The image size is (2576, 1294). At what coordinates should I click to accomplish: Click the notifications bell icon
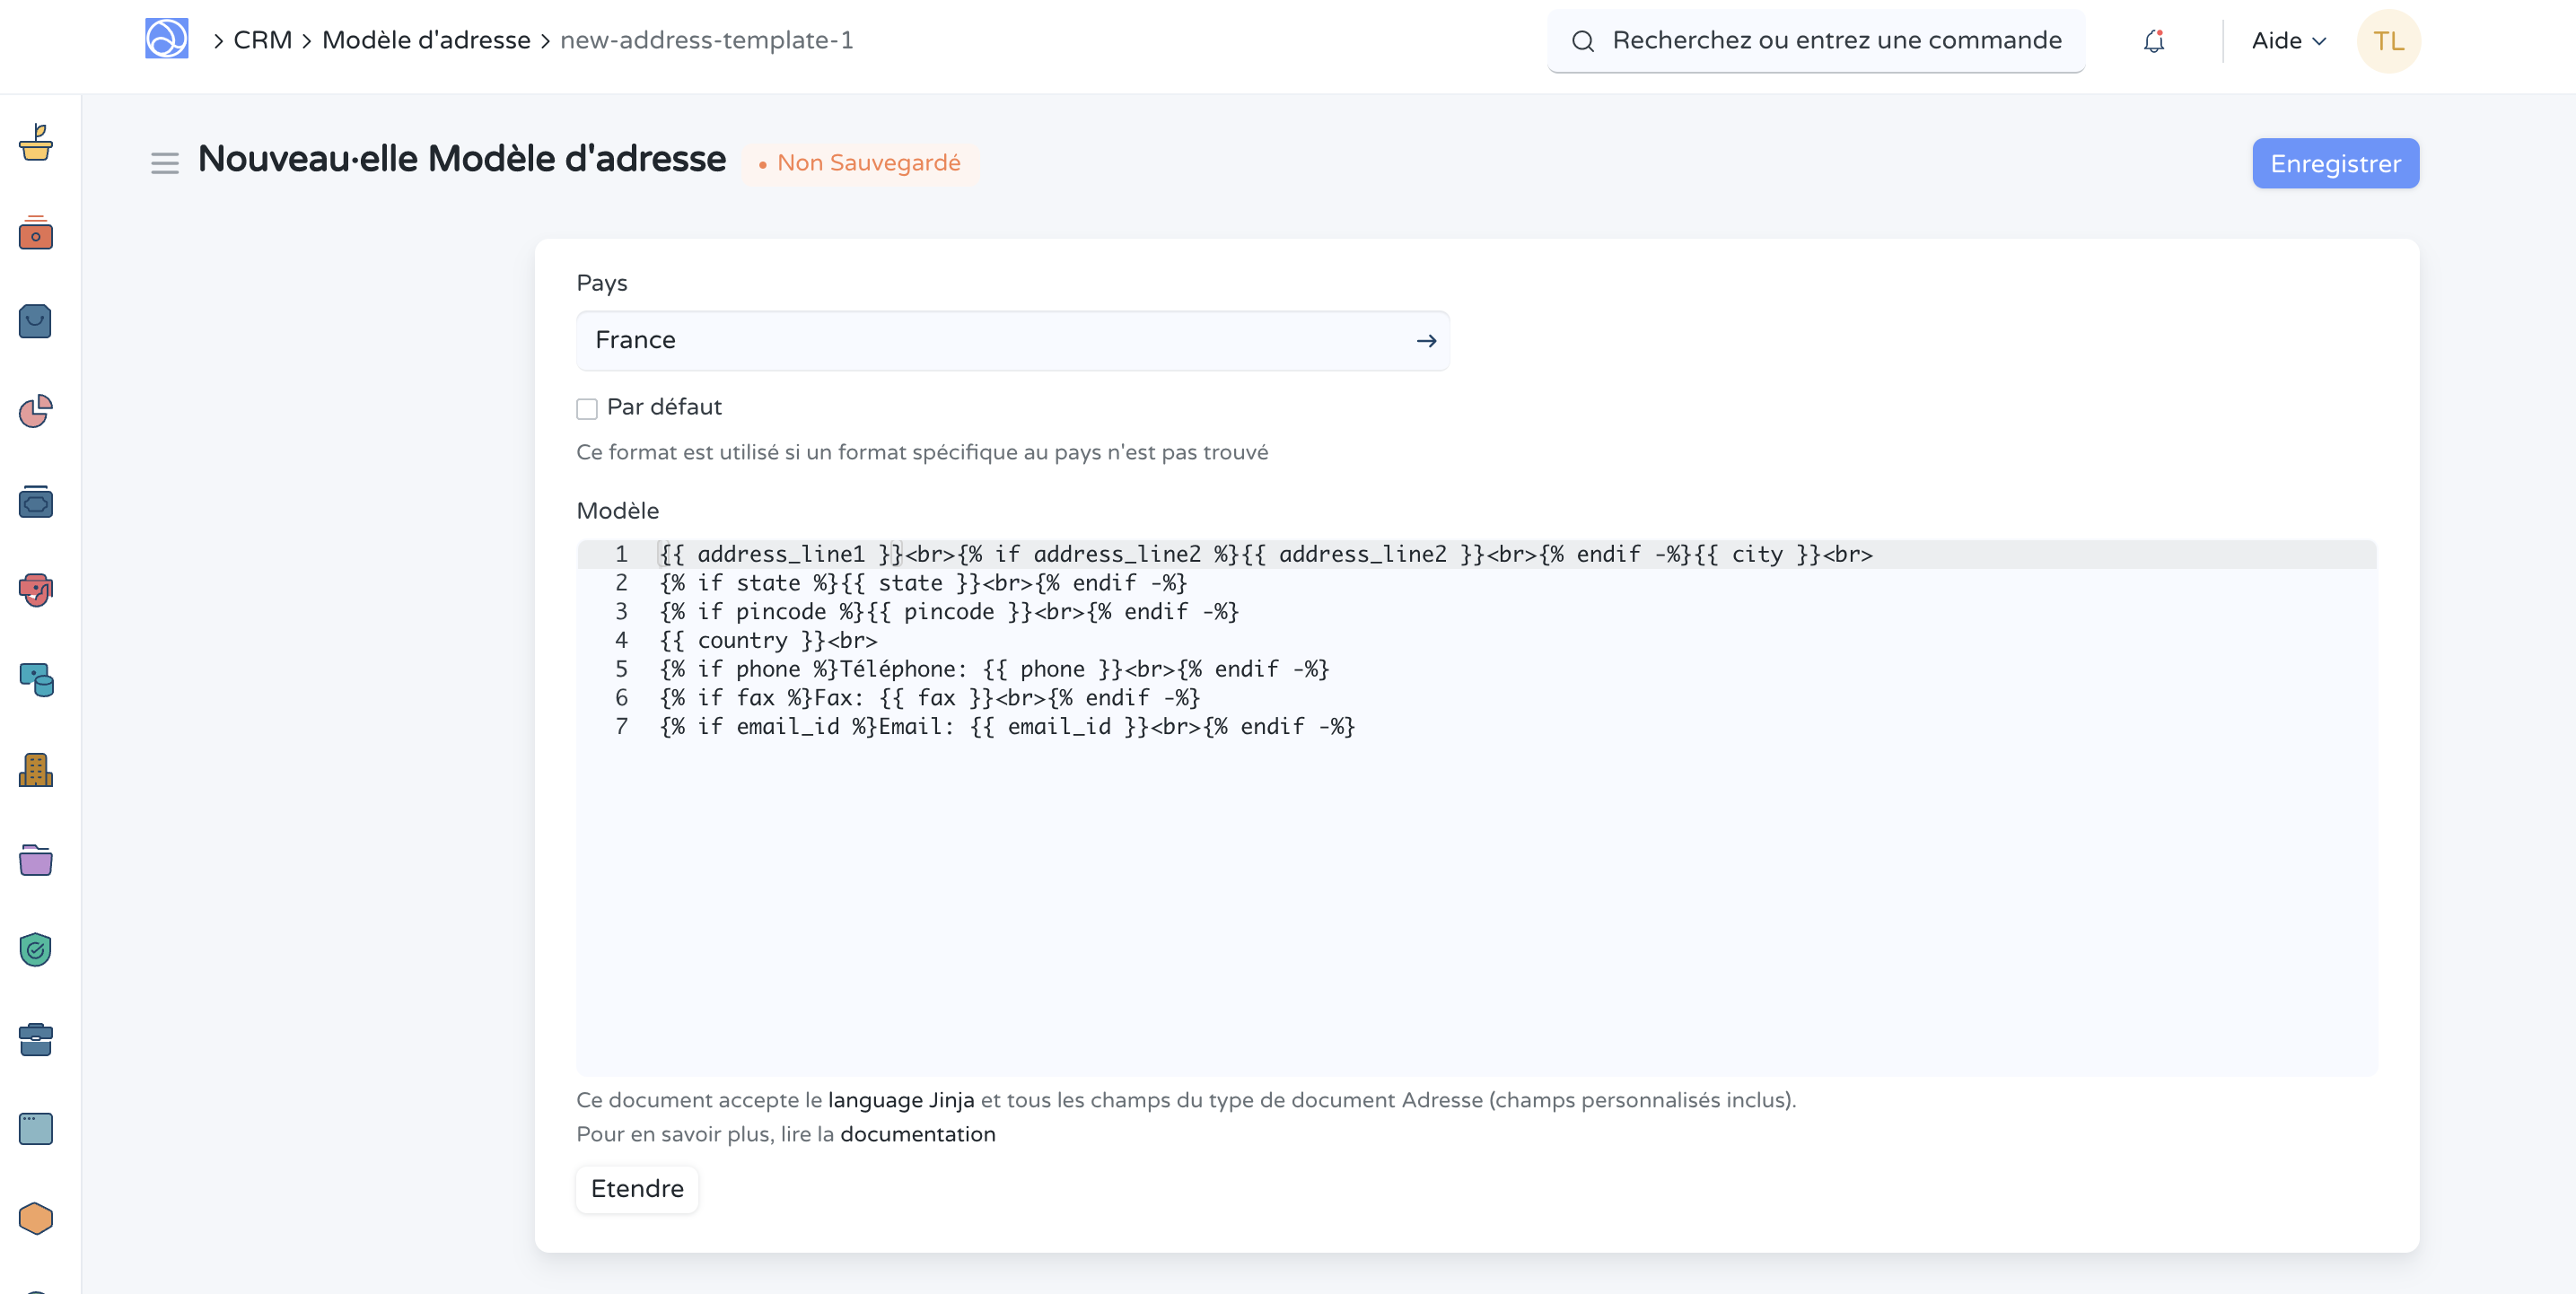(x=2153, y=41)
